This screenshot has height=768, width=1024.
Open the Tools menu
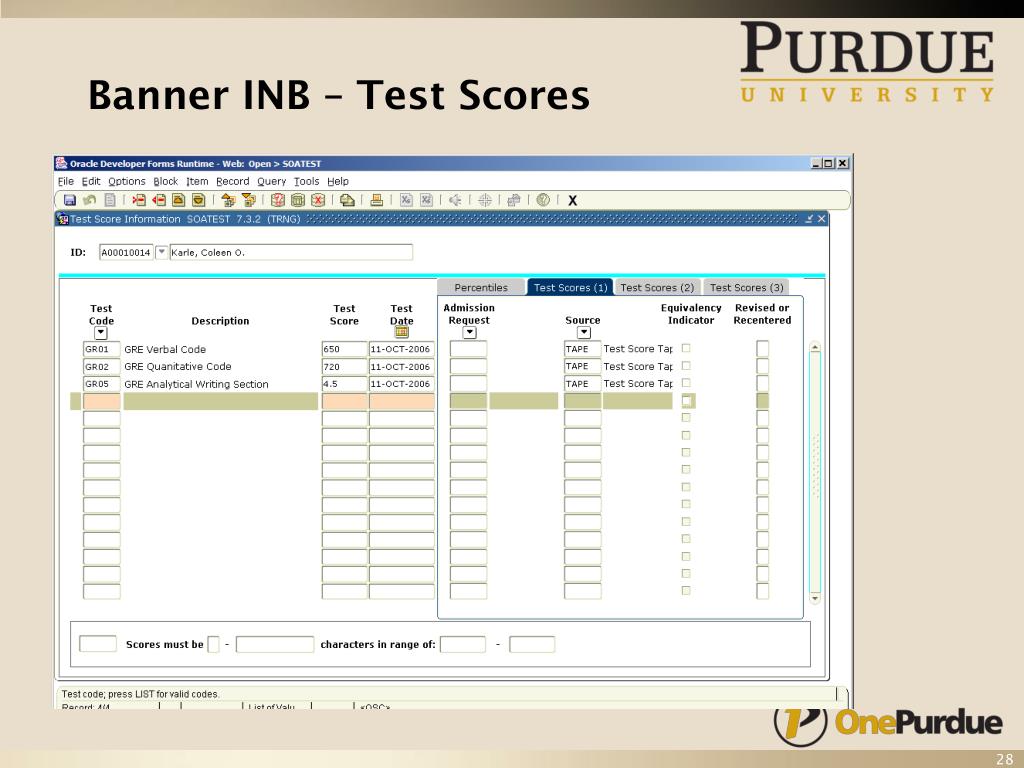tap(306, 182)
